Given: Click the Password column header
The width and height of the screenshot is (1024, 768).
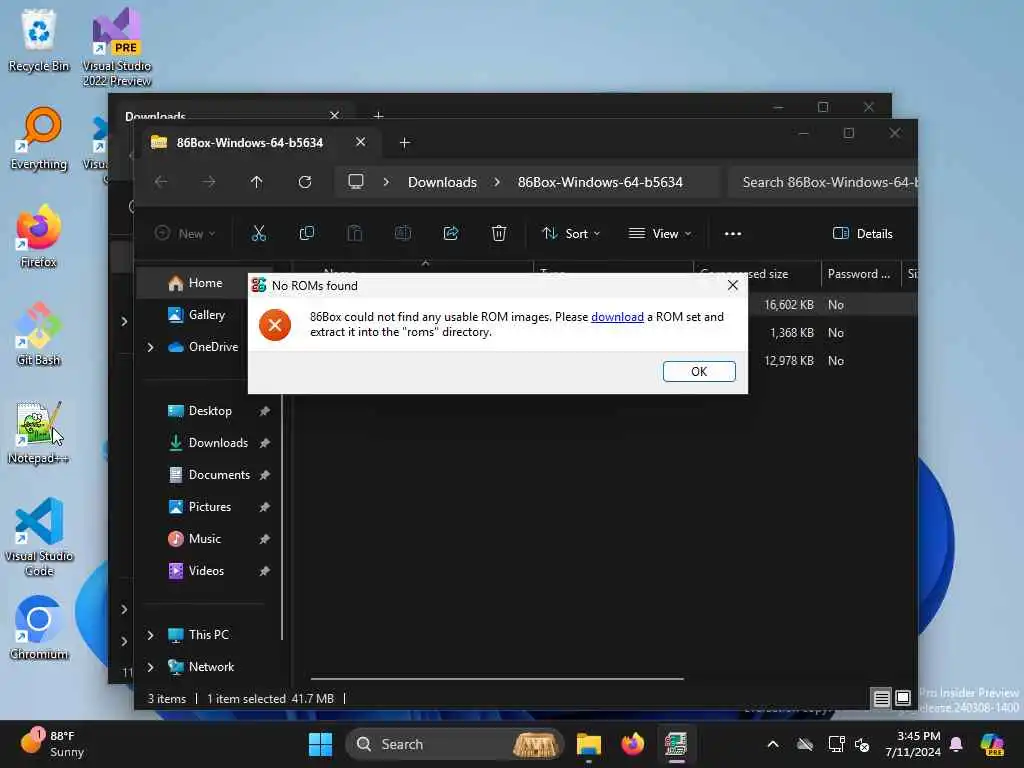Looking at the screenshot, I should 860,274.
